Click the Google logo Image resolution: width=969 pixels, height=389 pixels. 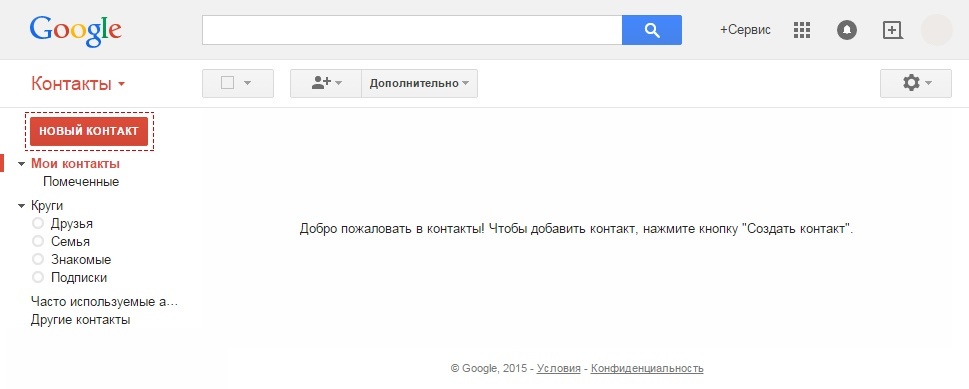click(x=75, y=31)
